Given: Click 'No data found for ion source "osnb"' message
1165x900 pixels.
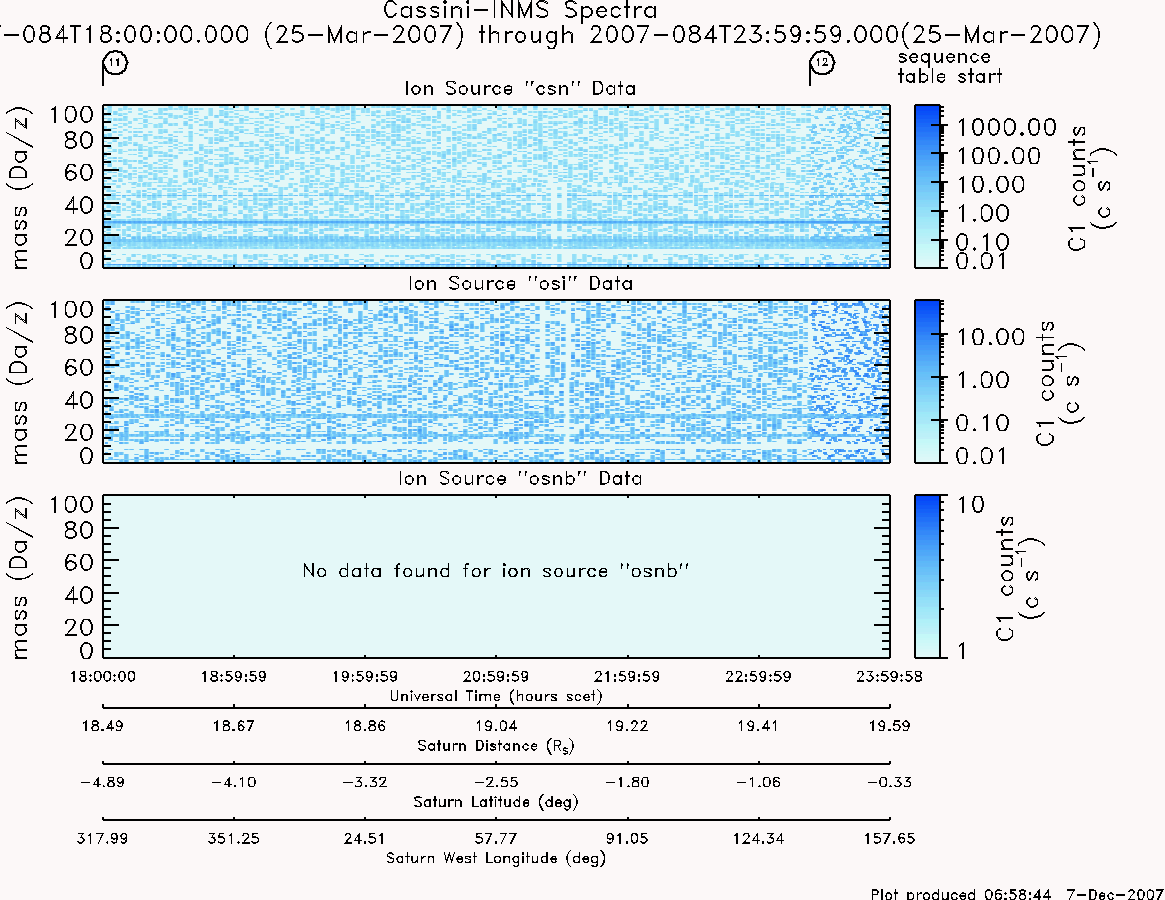Looking at the screenshot, I should [496, 571].
